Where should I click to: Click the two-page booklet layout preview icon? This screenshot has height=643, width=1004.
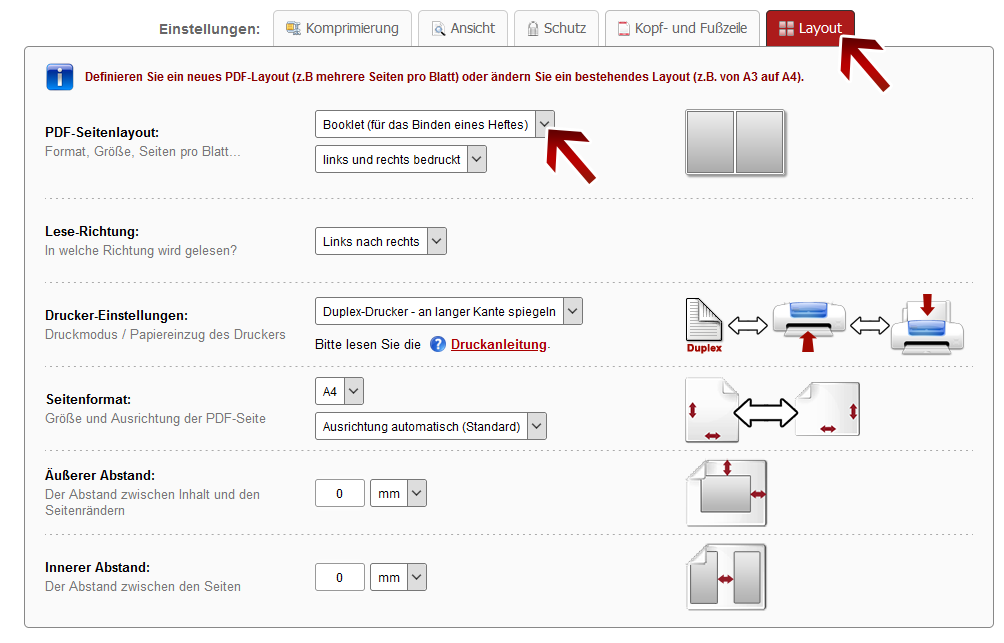[x=736, y=143]
